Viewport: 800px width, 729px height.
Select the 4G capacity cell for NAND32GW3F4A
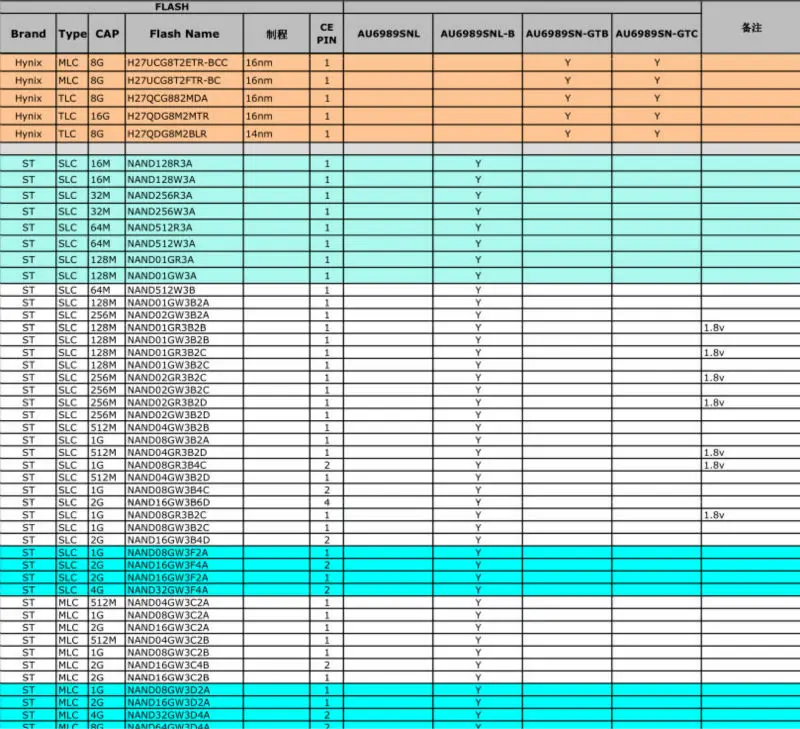pyautogui.click(x=107, y=590)
